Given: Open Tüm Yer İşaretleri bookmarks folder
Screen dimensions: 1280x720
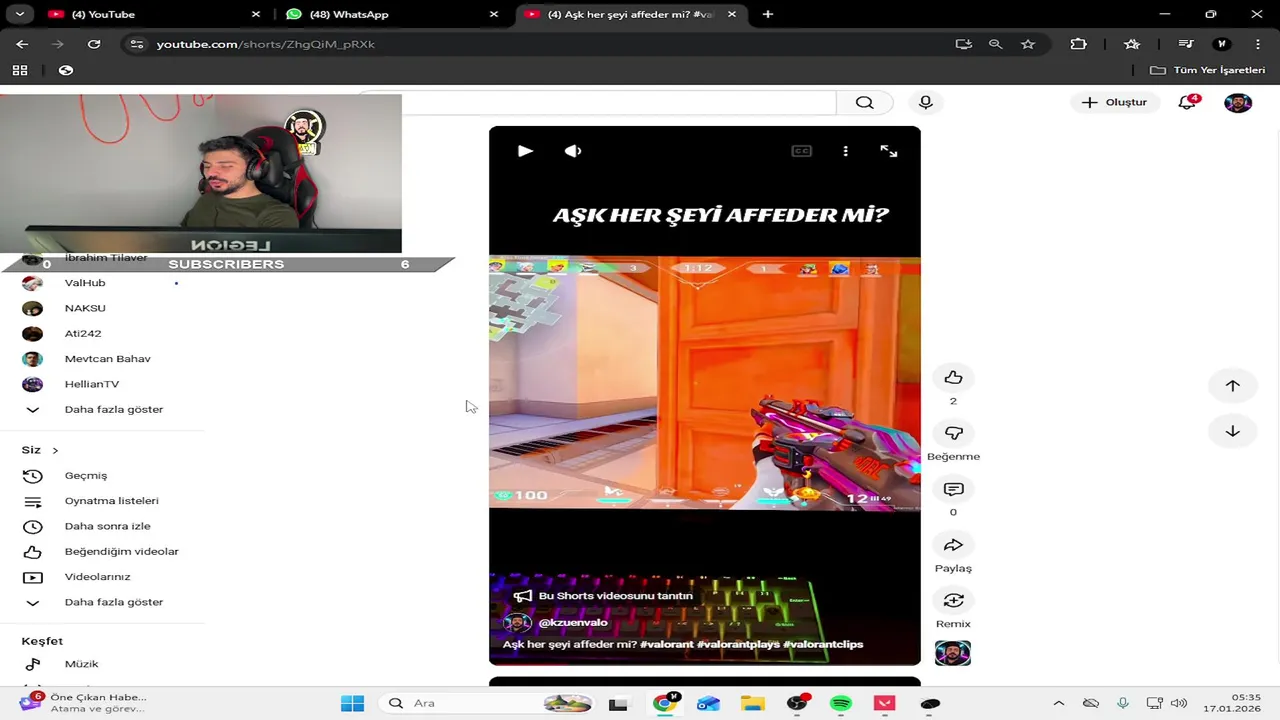Looking at the screenshot, I should (1207, 70).
